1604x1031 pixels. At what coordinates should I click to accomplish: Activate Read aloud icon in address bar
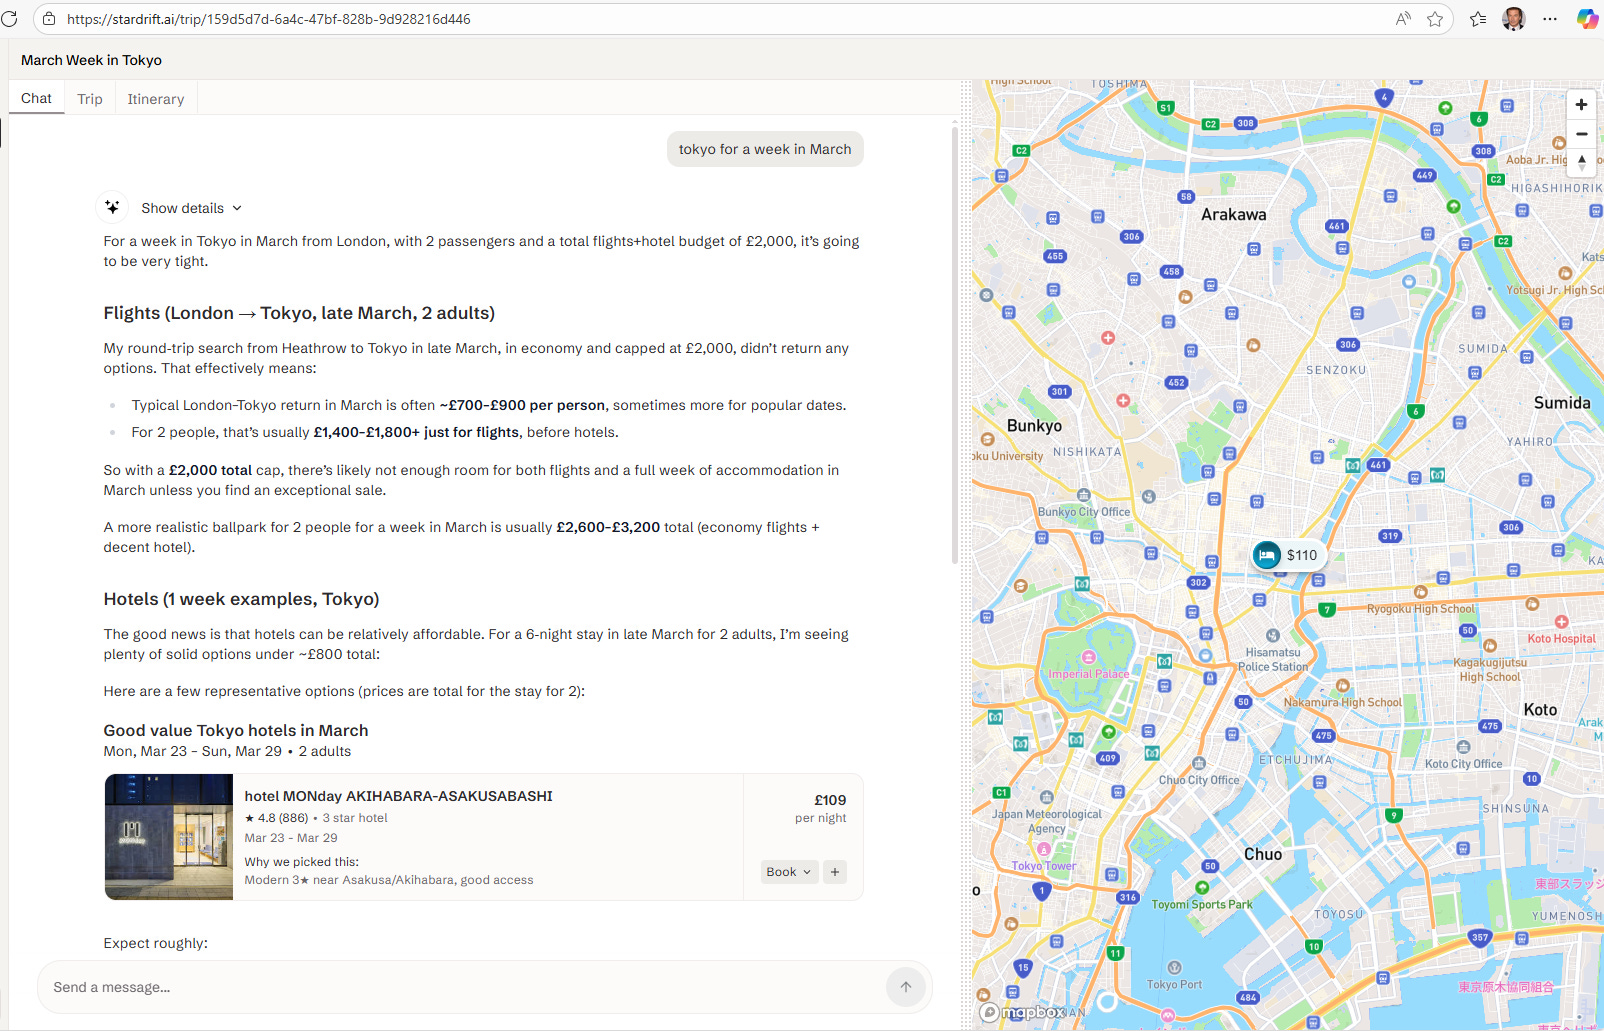[x=1404, y=19]
